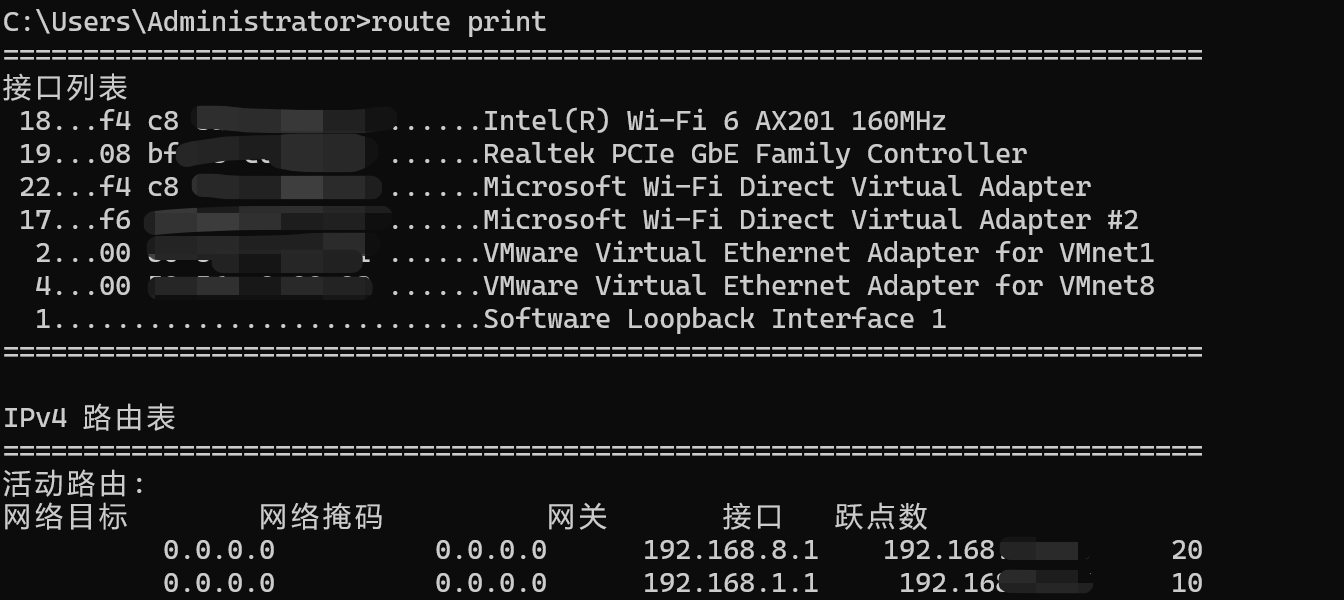Click the Wi-Fi Direct Virtual Adapter #2 entry
Screen dimensions: 1344x600
[810, 220]
